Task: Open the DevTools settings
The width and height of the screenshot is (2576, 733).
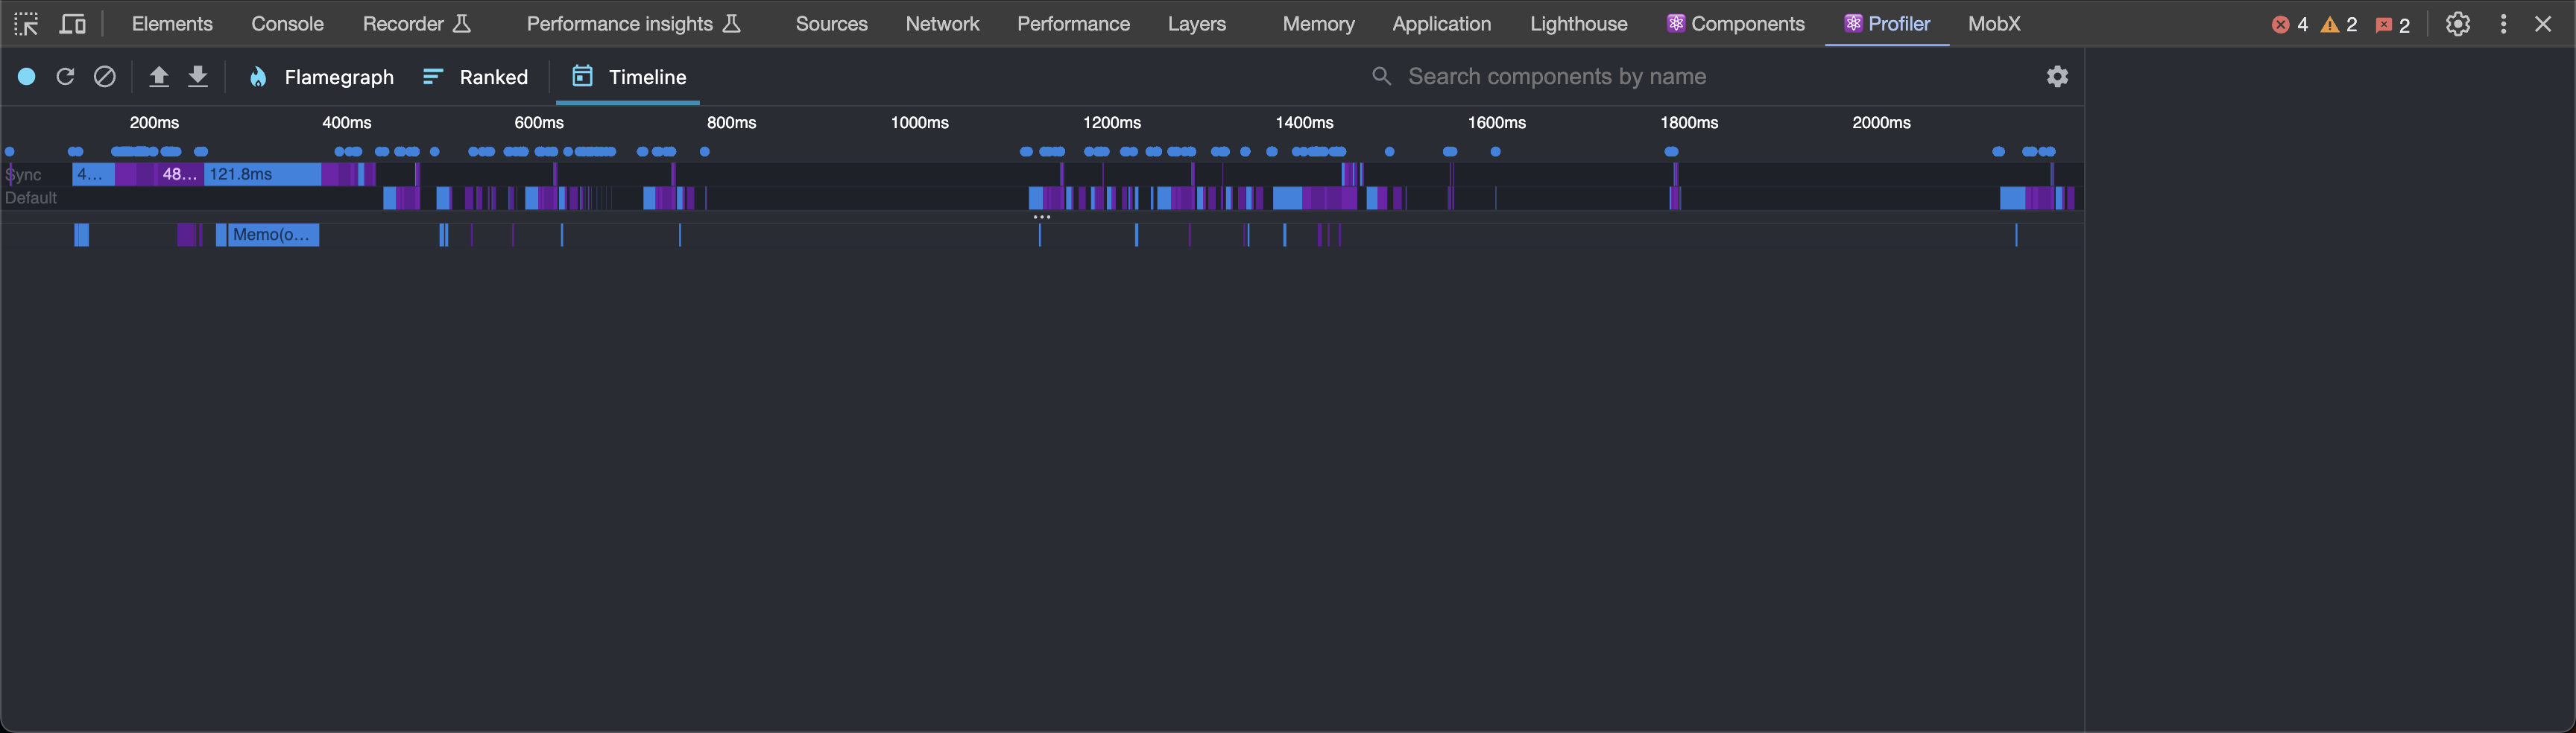Action: point(2457,23)
